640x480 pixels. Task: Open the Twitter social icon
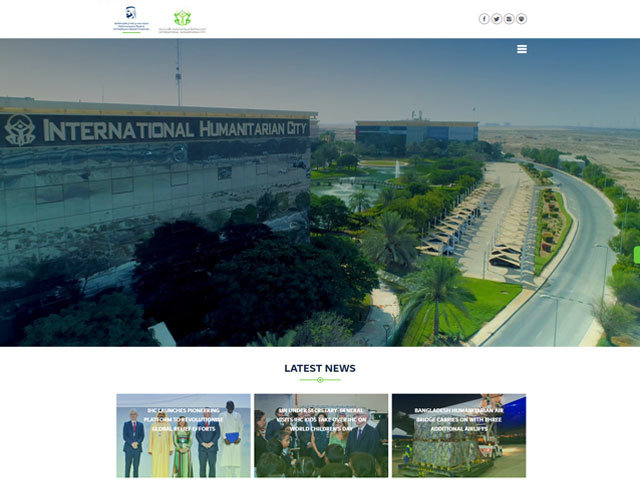coord(496,19)
